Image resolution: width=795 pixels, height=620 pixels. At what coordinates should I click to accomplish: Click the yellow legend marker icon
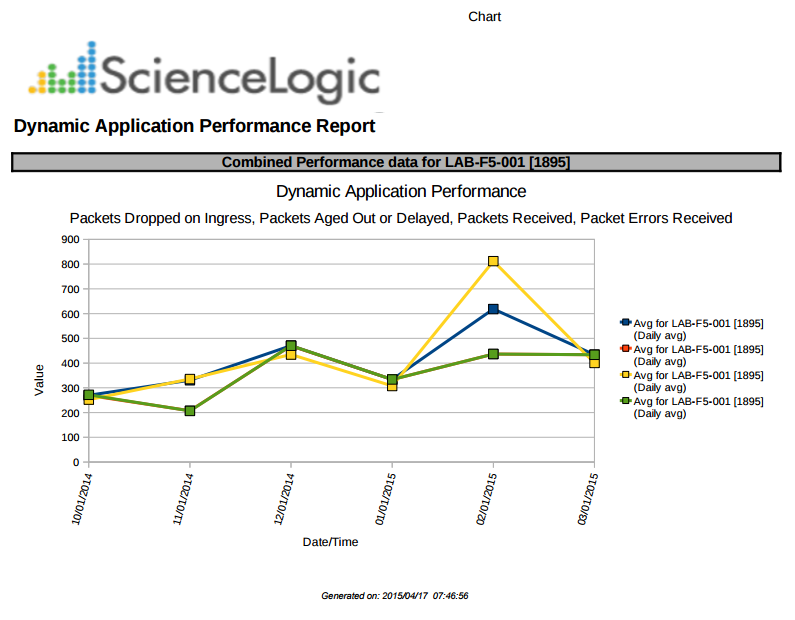click(x=626, y=375)
